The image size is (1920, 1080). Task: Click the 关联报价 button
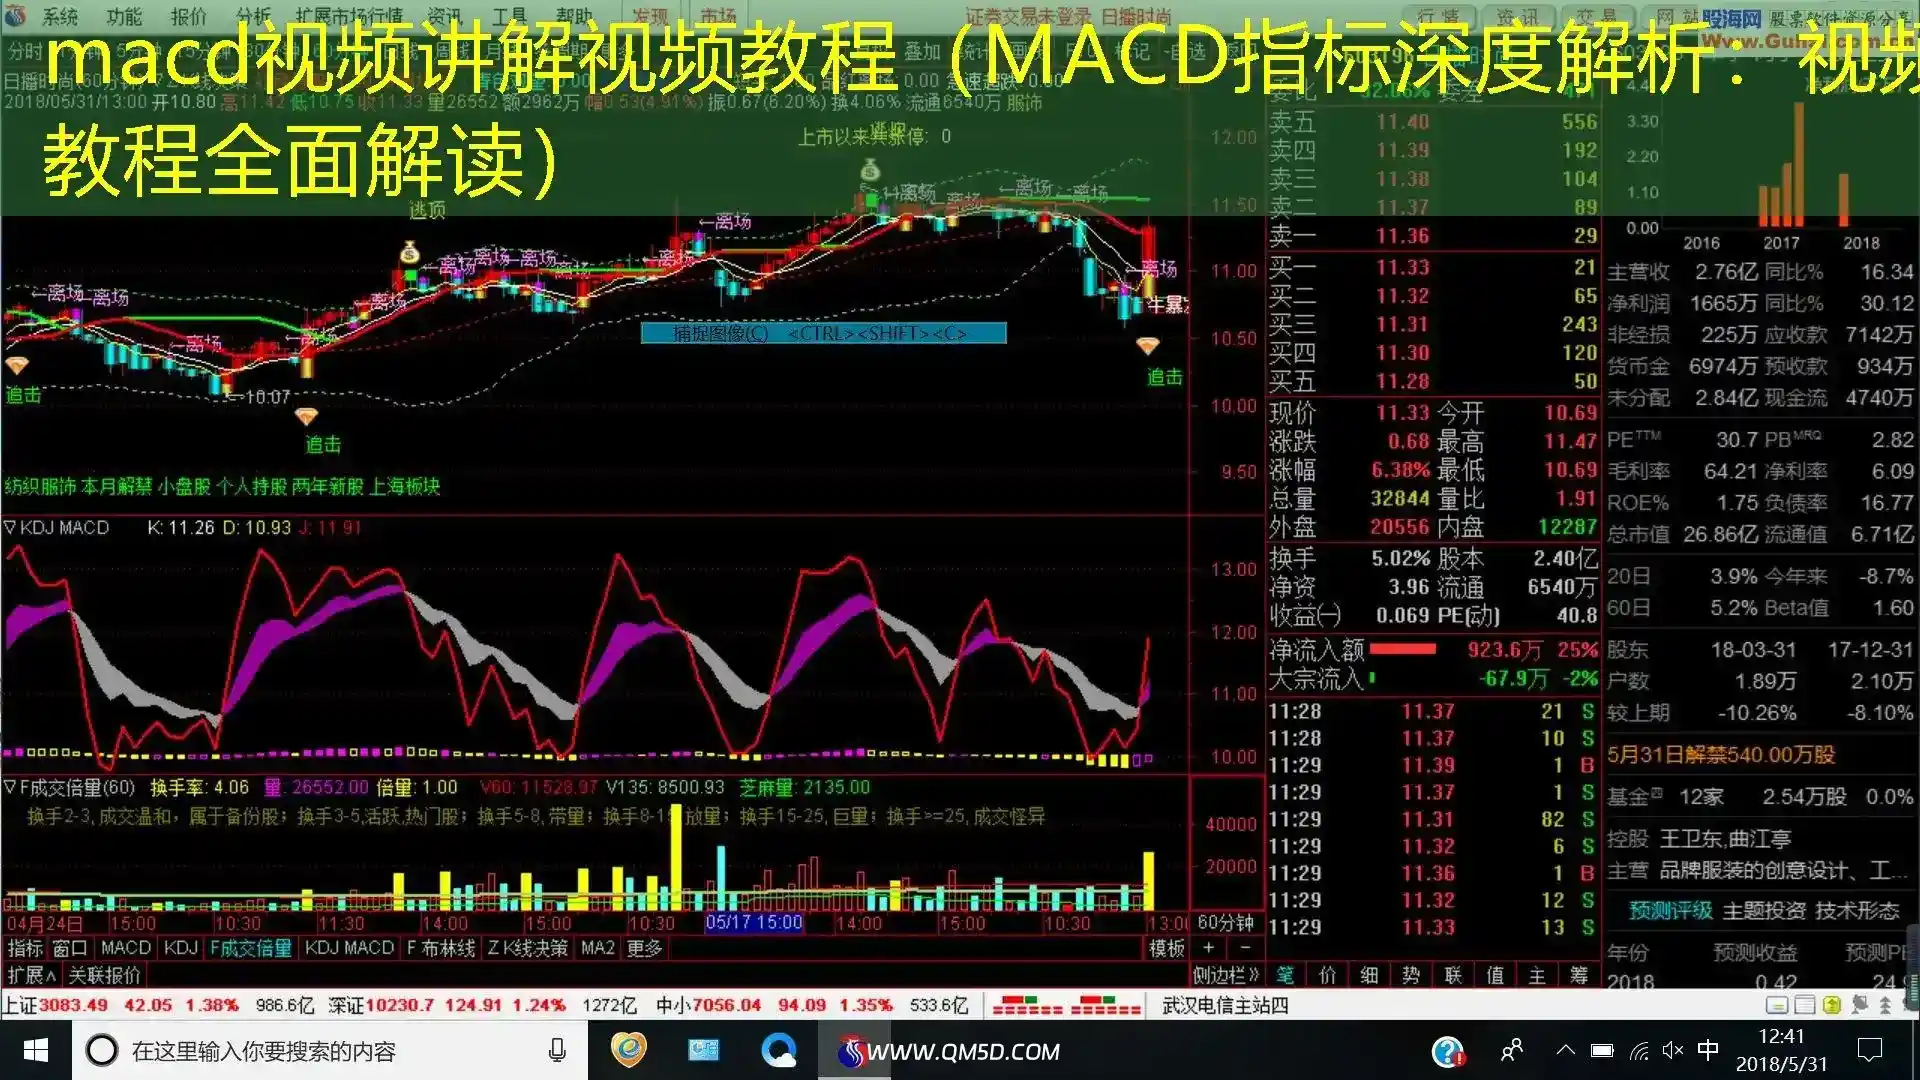click(x=105, y=974)
